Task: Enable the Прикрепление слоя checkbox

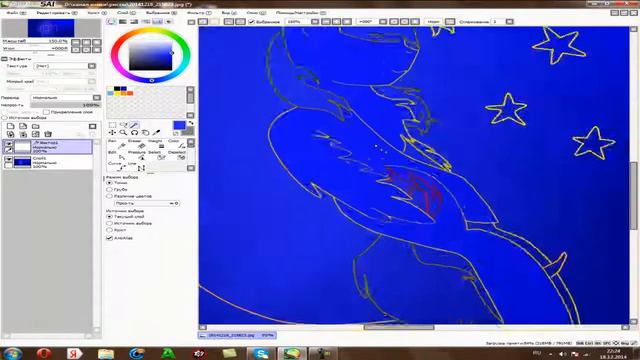Action: [x=47, y=112]
